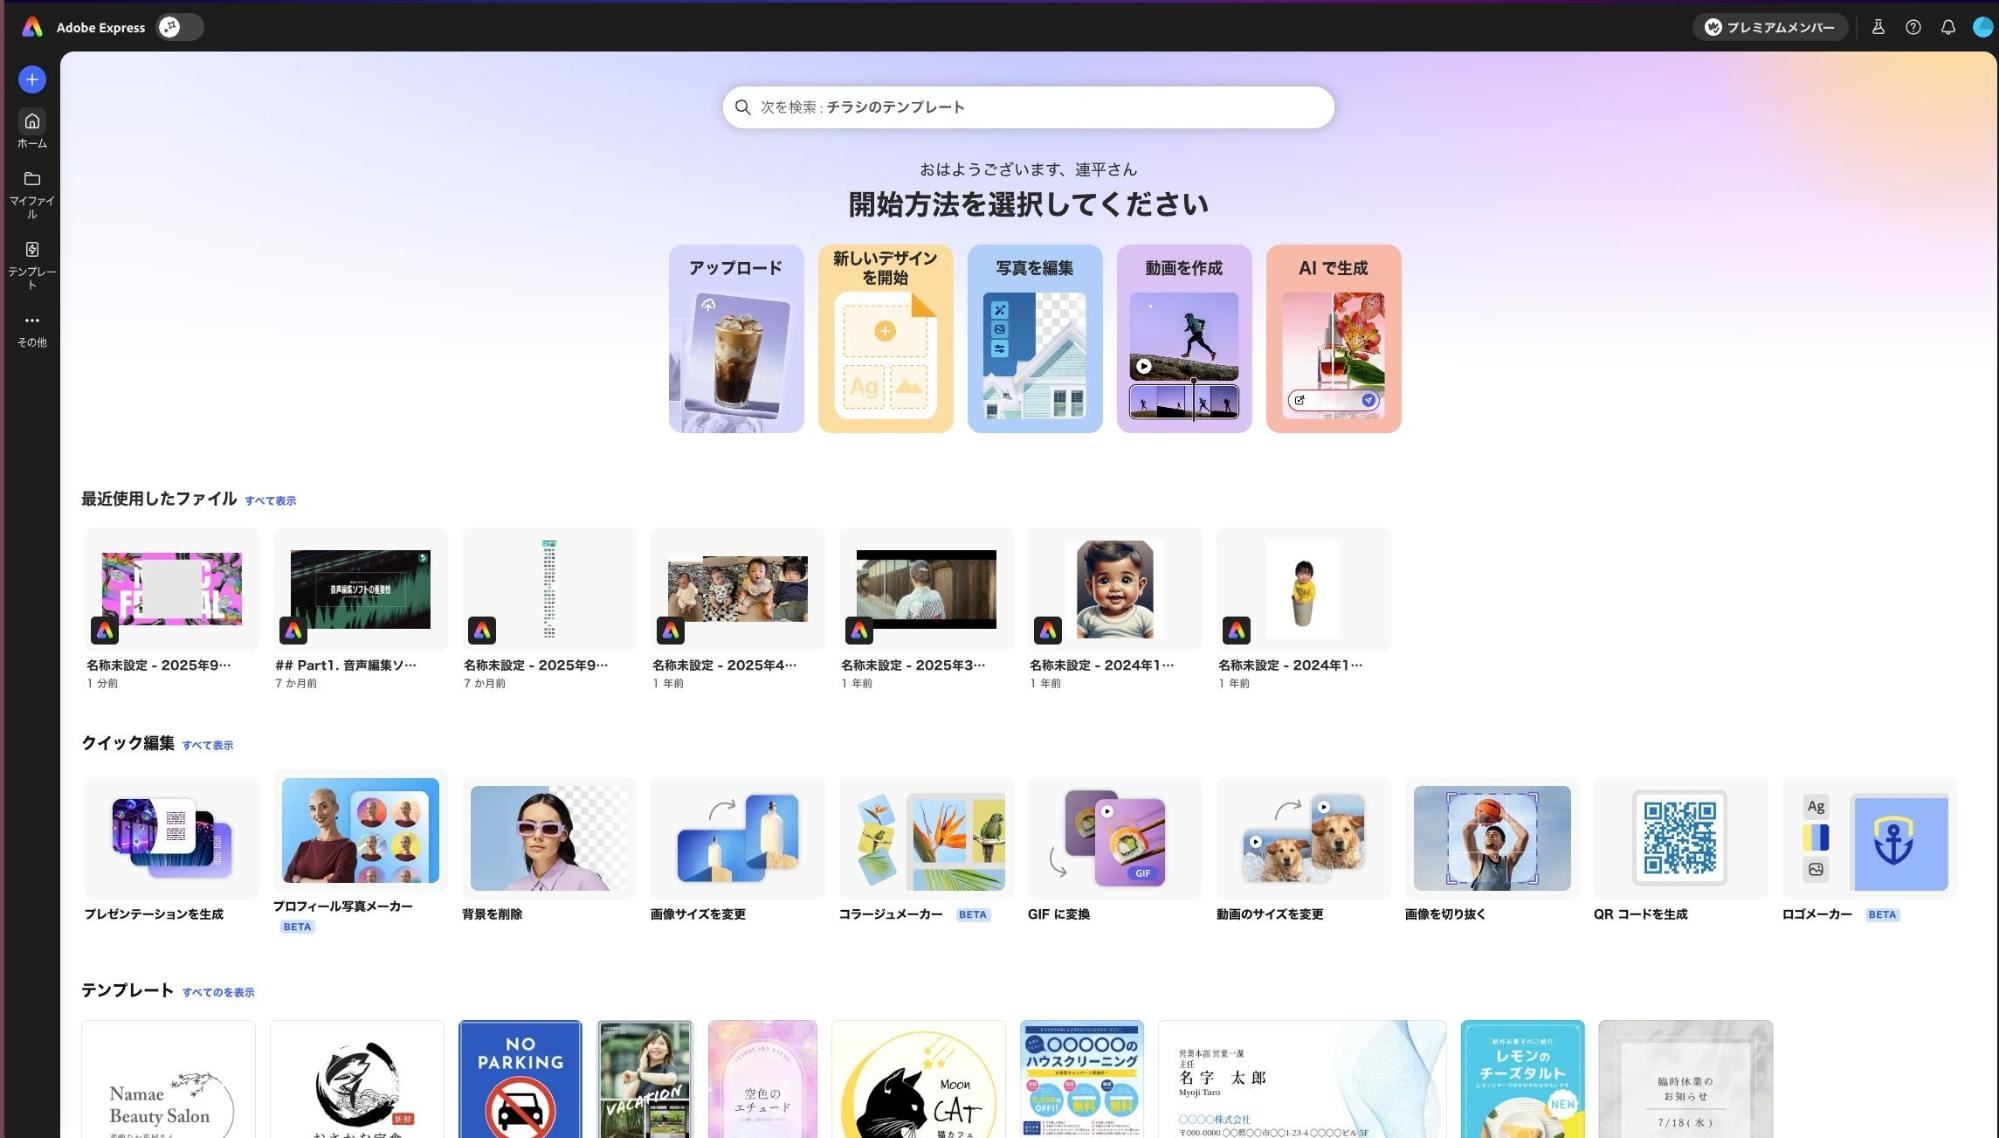Open the baby portrait file 名称未設定 - 2024年1

click(x=1115, y=609)
